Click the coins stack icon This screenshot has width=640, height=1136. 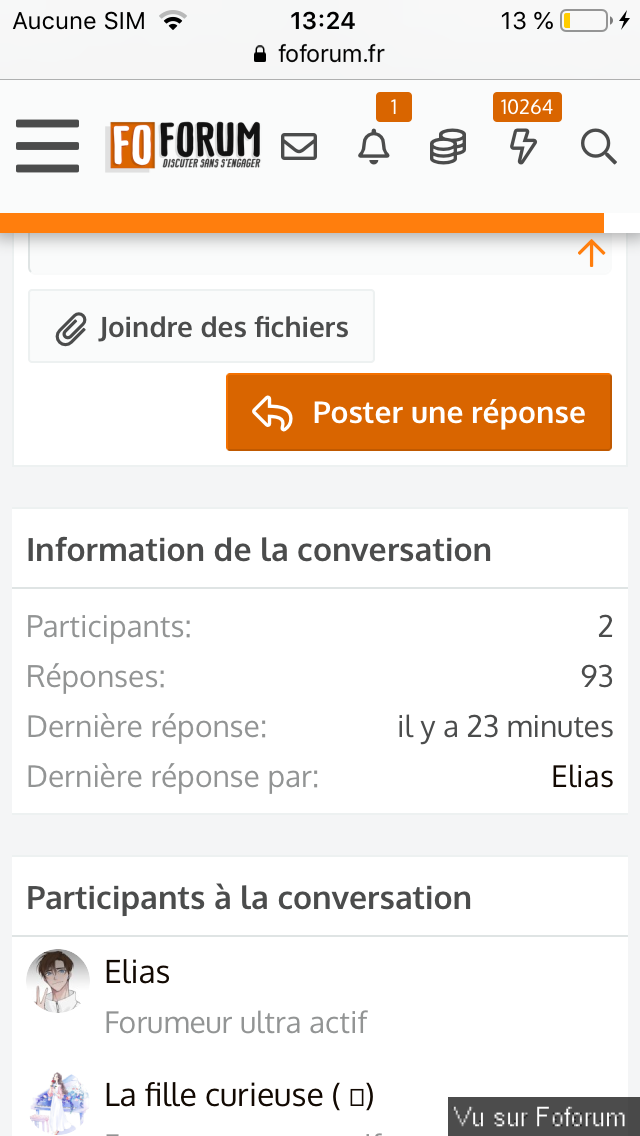[447, 148]
